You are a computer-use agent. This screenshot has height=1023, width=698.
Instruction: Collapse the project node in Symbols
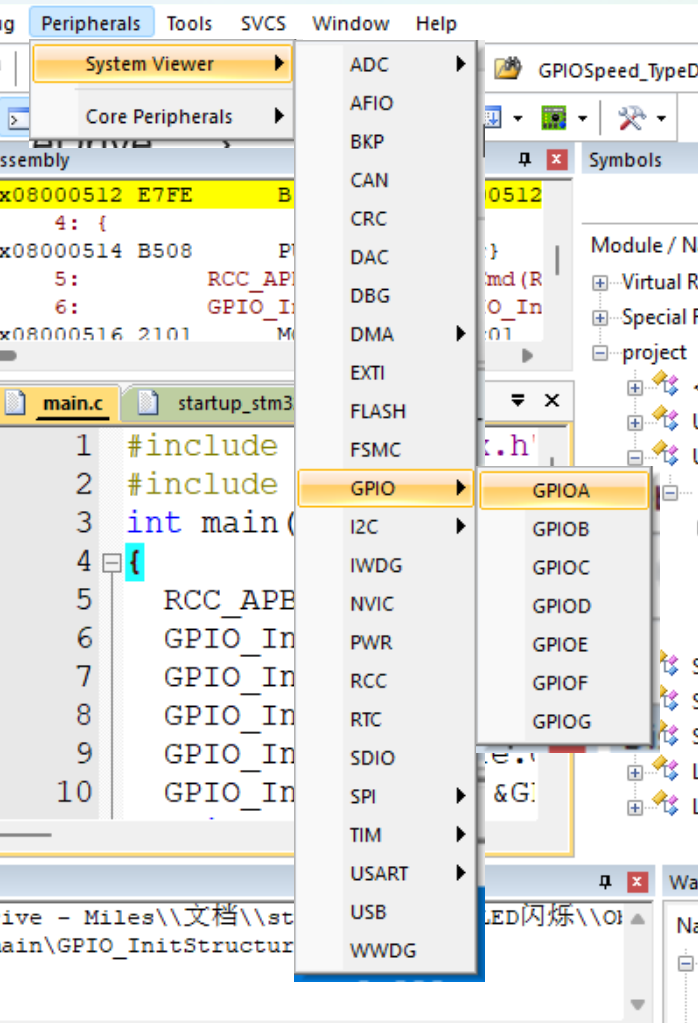pos(600,353)
